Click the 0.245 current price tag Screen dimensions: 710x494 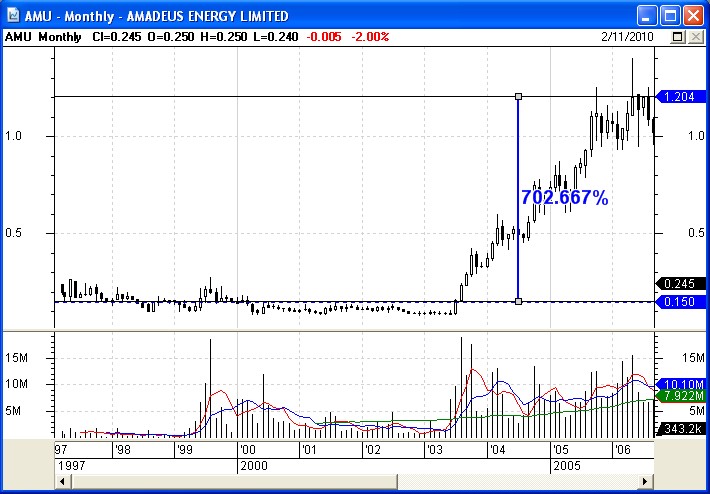(x=681, y=284)
